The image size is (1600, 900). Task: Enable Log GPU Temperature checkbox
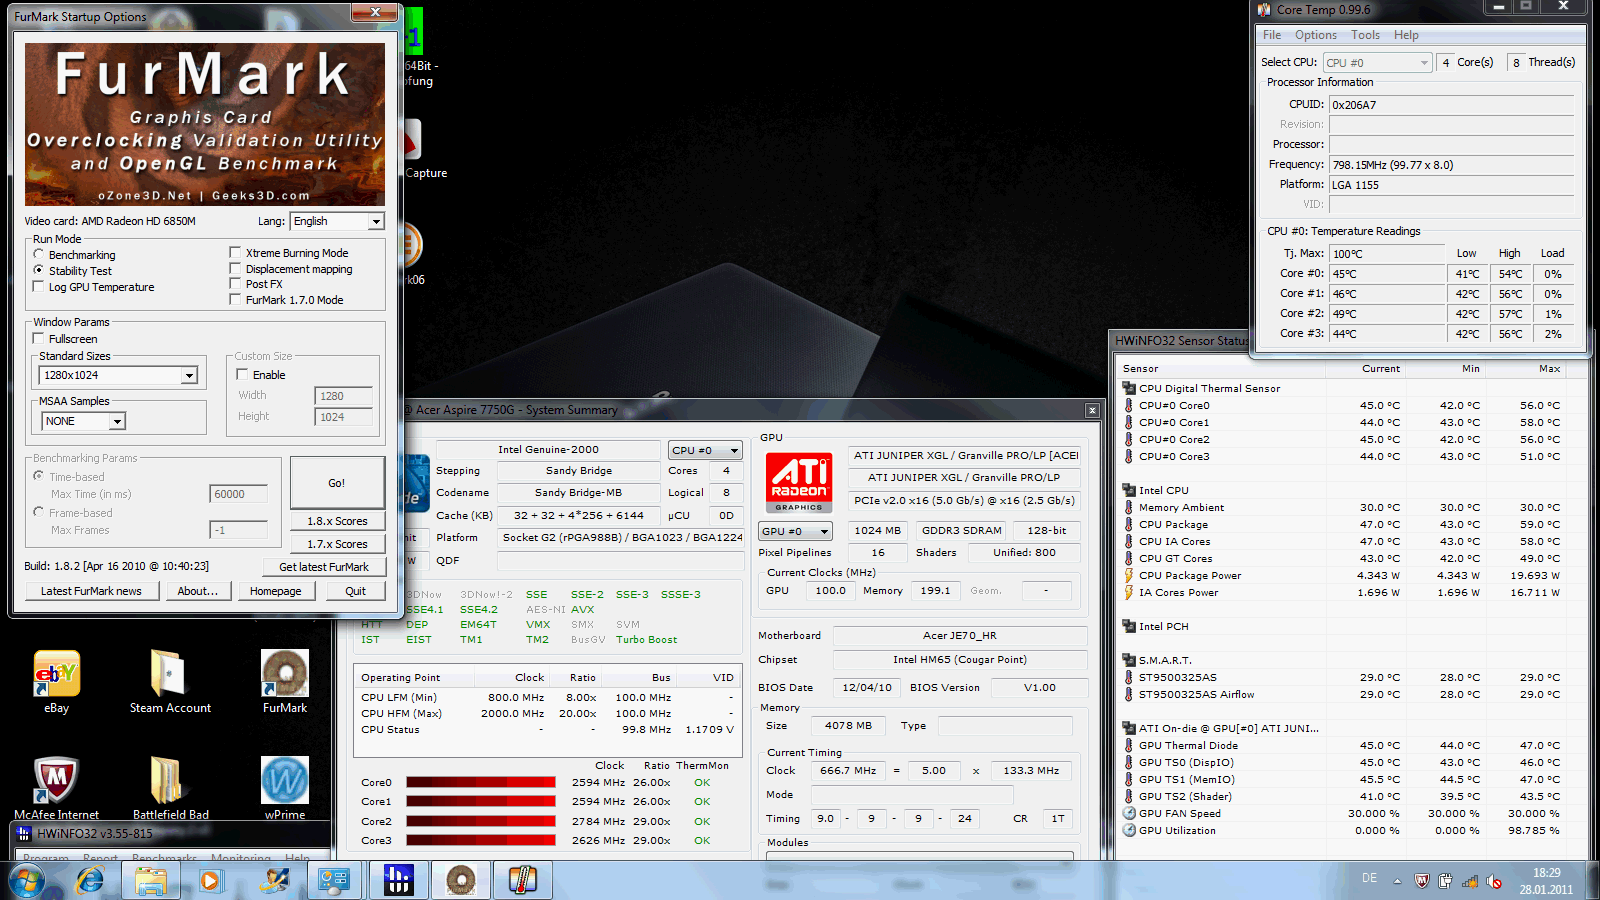tap(39, 287)
